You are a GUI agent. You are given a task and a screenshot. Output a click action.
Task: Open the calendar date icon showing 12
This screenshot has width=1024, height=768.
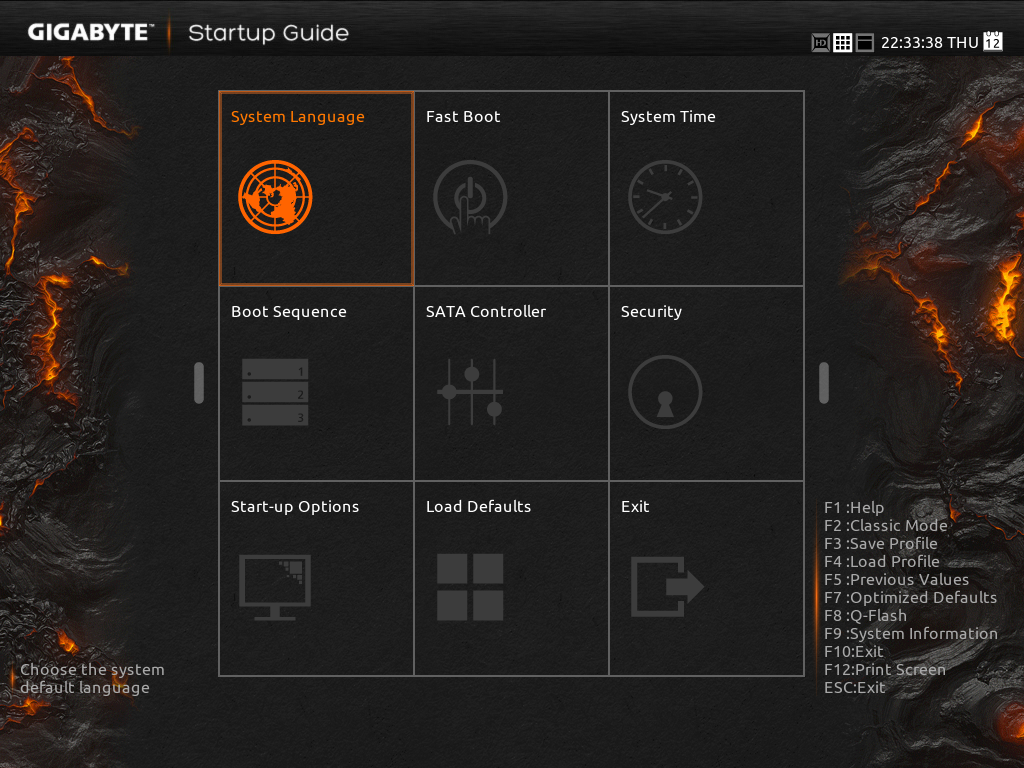click(993, 40)
